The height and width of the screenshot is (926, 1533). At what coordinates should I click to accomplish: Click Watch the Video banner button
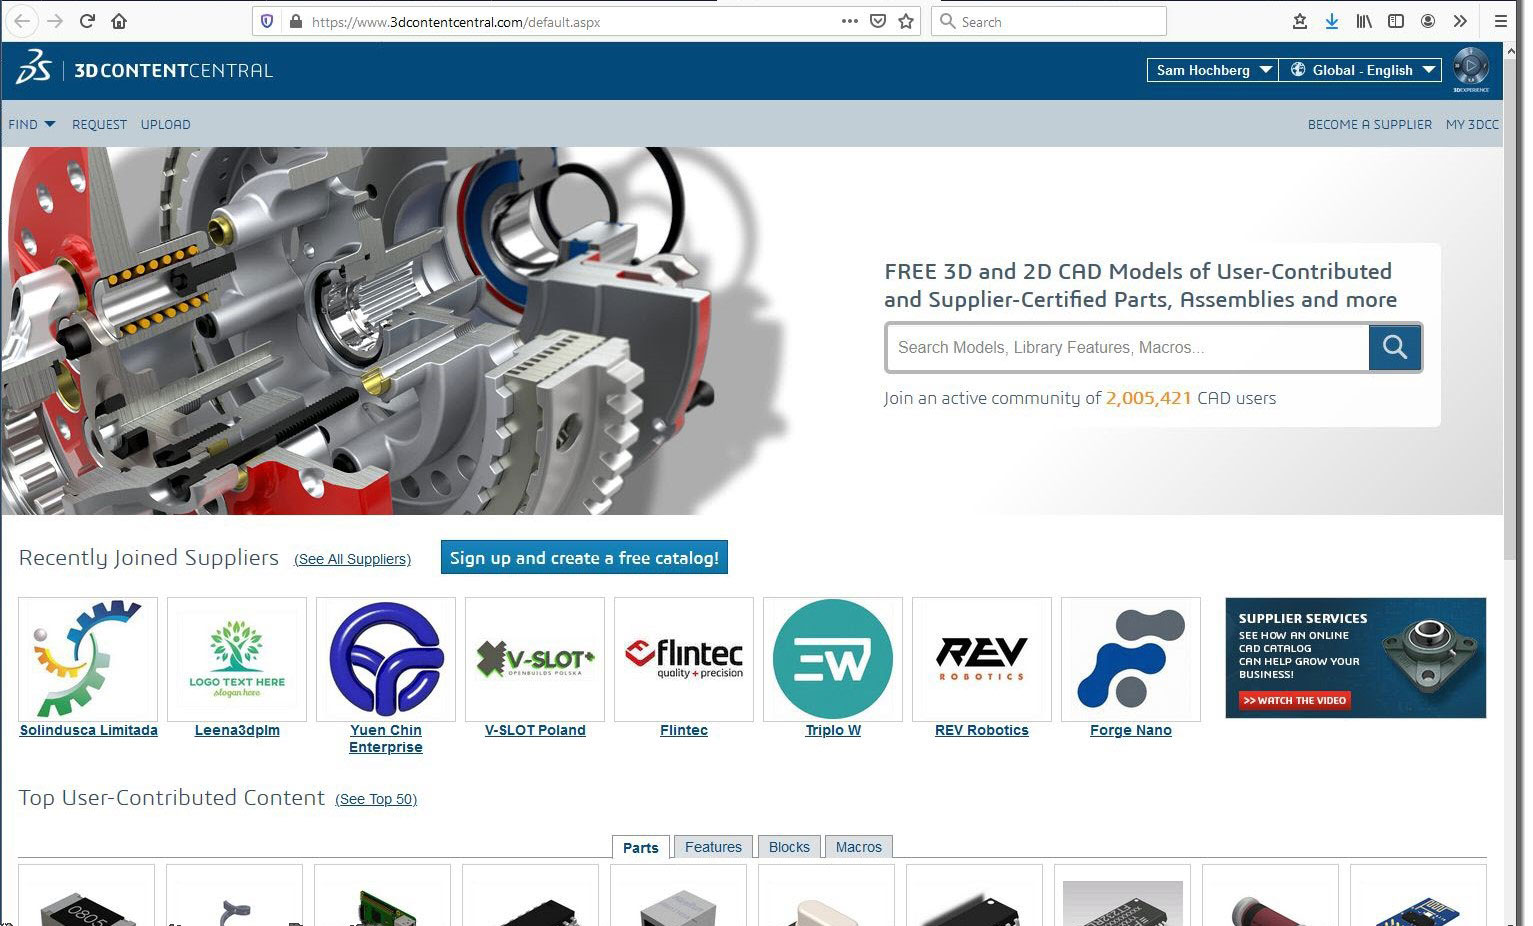point(1295,700)
